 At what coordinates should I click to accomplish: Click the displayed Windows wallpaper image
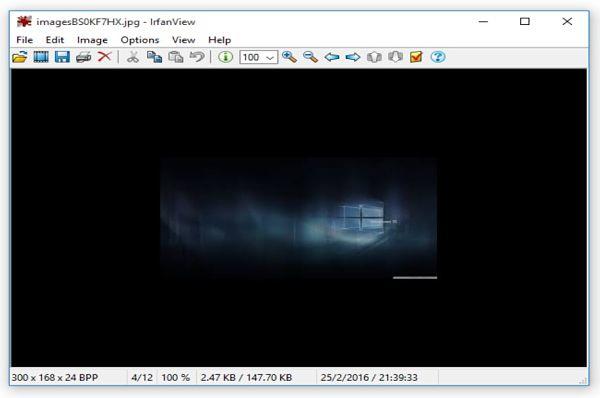click(298, 217)
